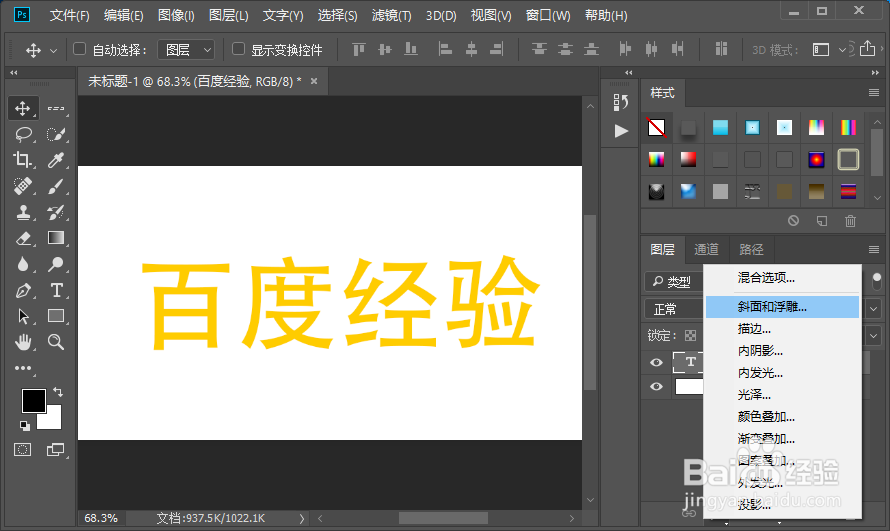Switch to the 通道 tab
Viewport: 890px width, 531px height.
pyautogui.click(x=706, y=250)
